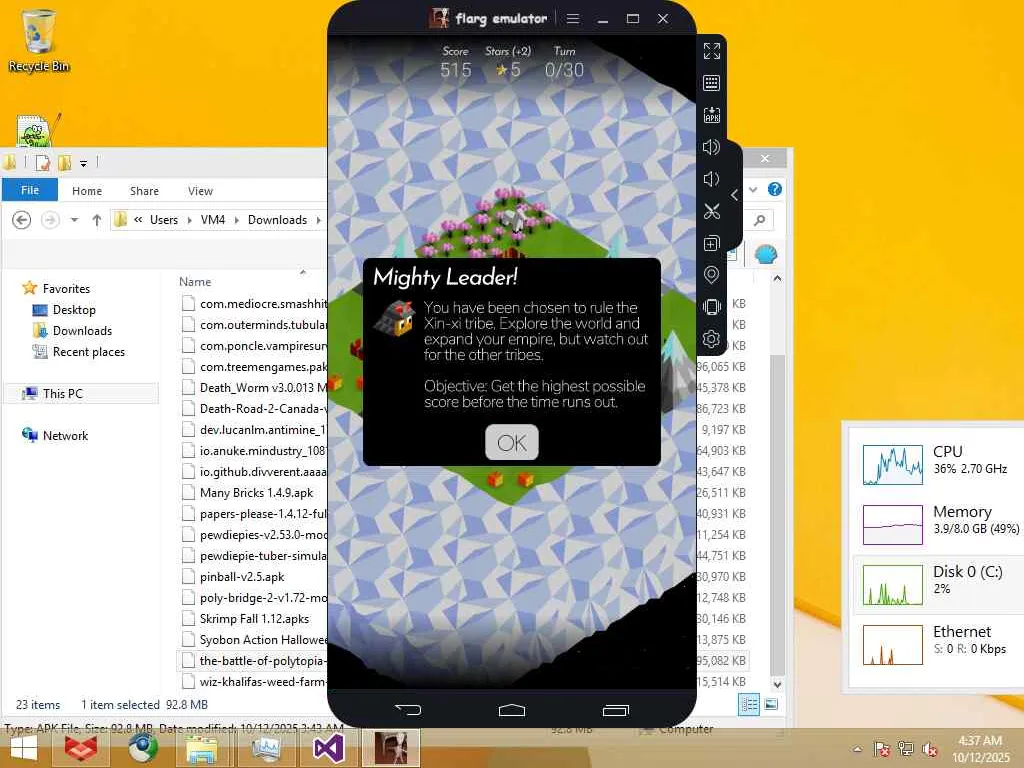Viewport: 1024px width, 768px height.
Task: Click VM4 in the address breadcrumb
Action: coord(212,220)
